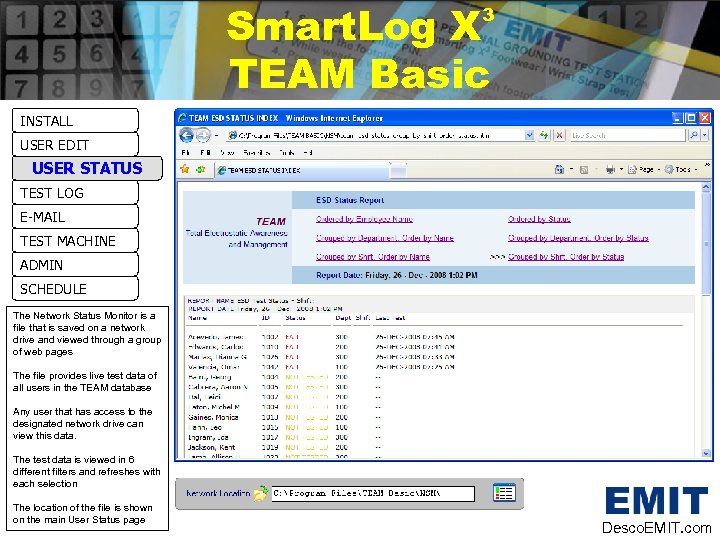720x540 pixels.
Task: Click the Add to Favorites icon
Action: (x=201, y=169)
